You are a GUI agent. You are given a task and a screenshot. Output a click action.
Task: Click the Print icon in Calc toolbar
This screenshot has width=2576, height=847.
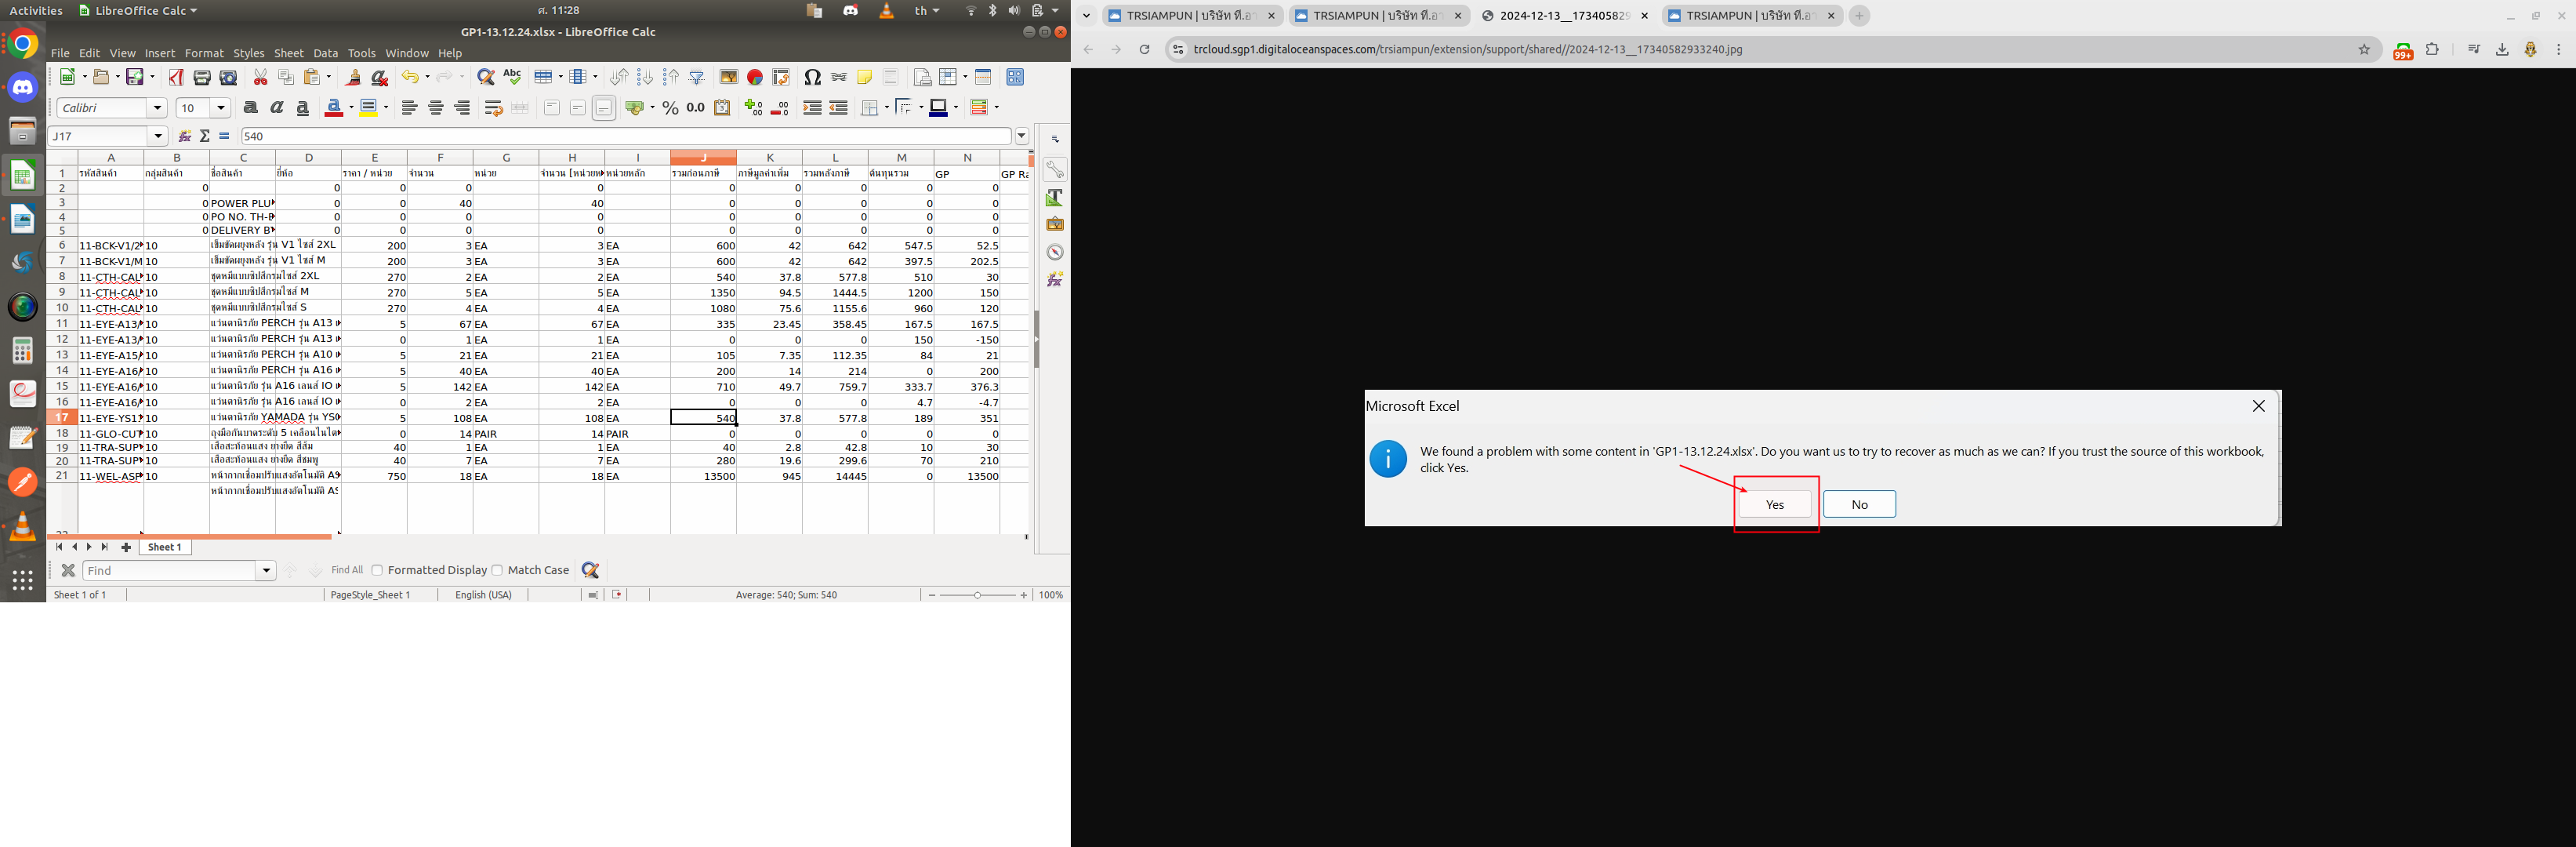202,77
